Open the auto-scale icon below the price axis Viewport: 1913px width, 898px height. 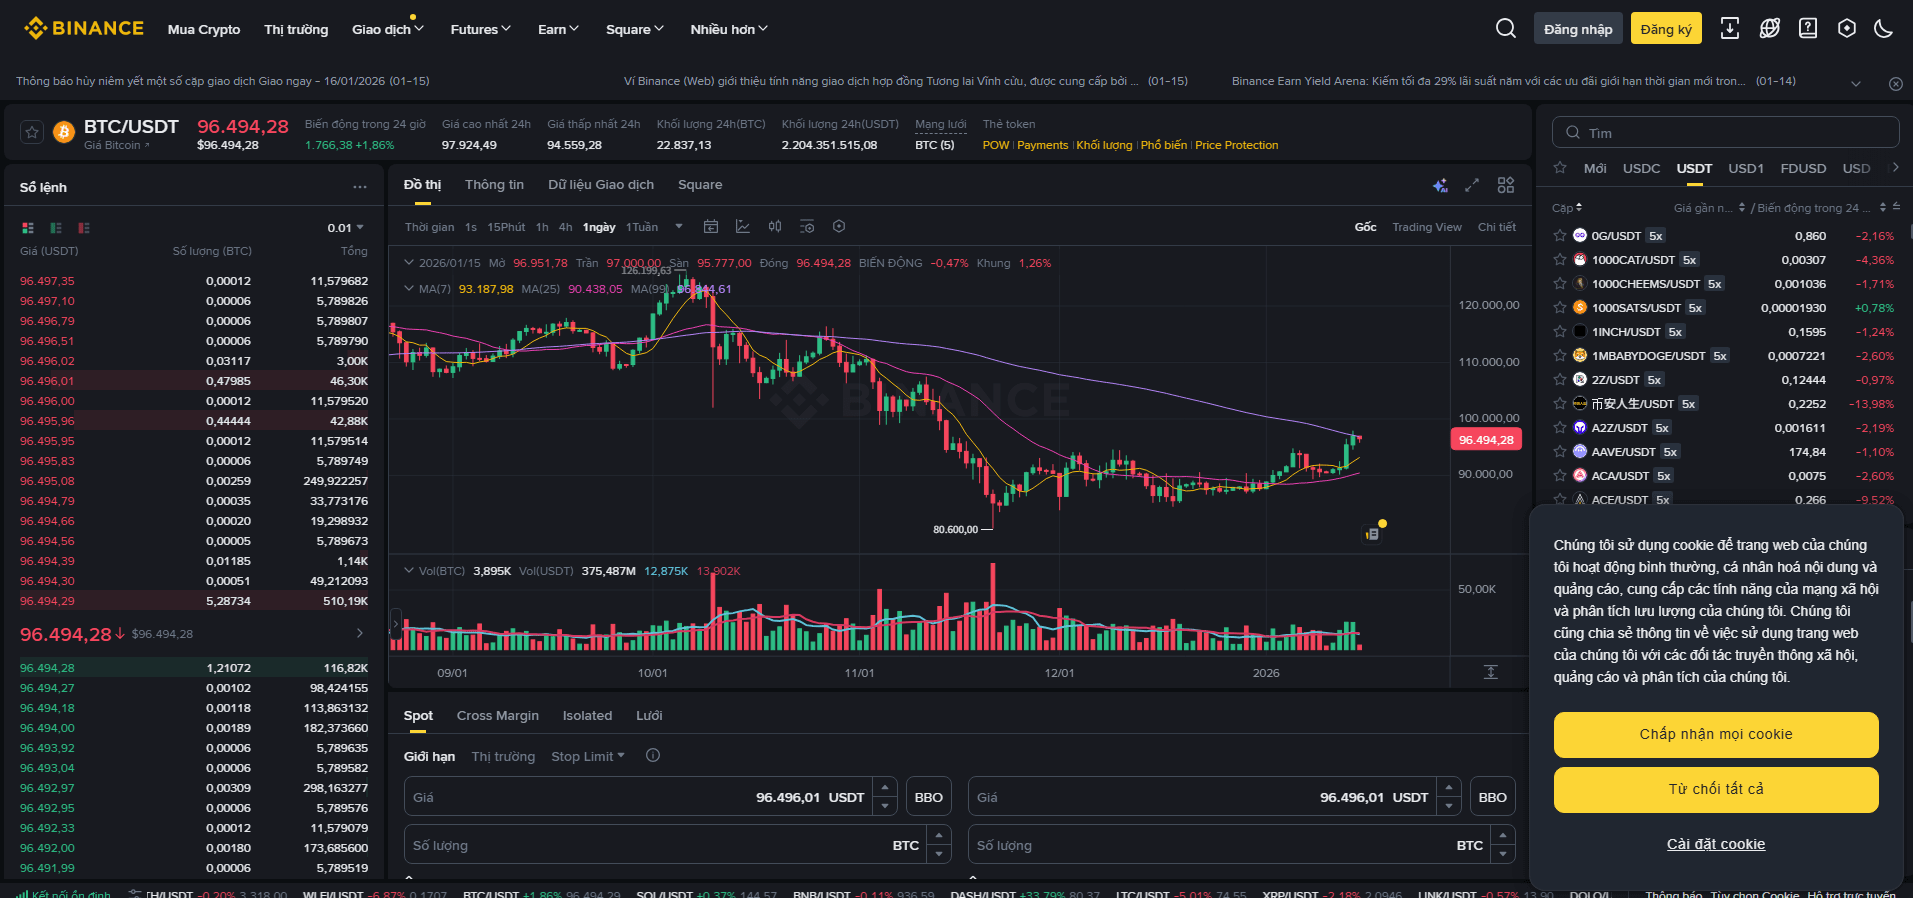coord(1491,672)
